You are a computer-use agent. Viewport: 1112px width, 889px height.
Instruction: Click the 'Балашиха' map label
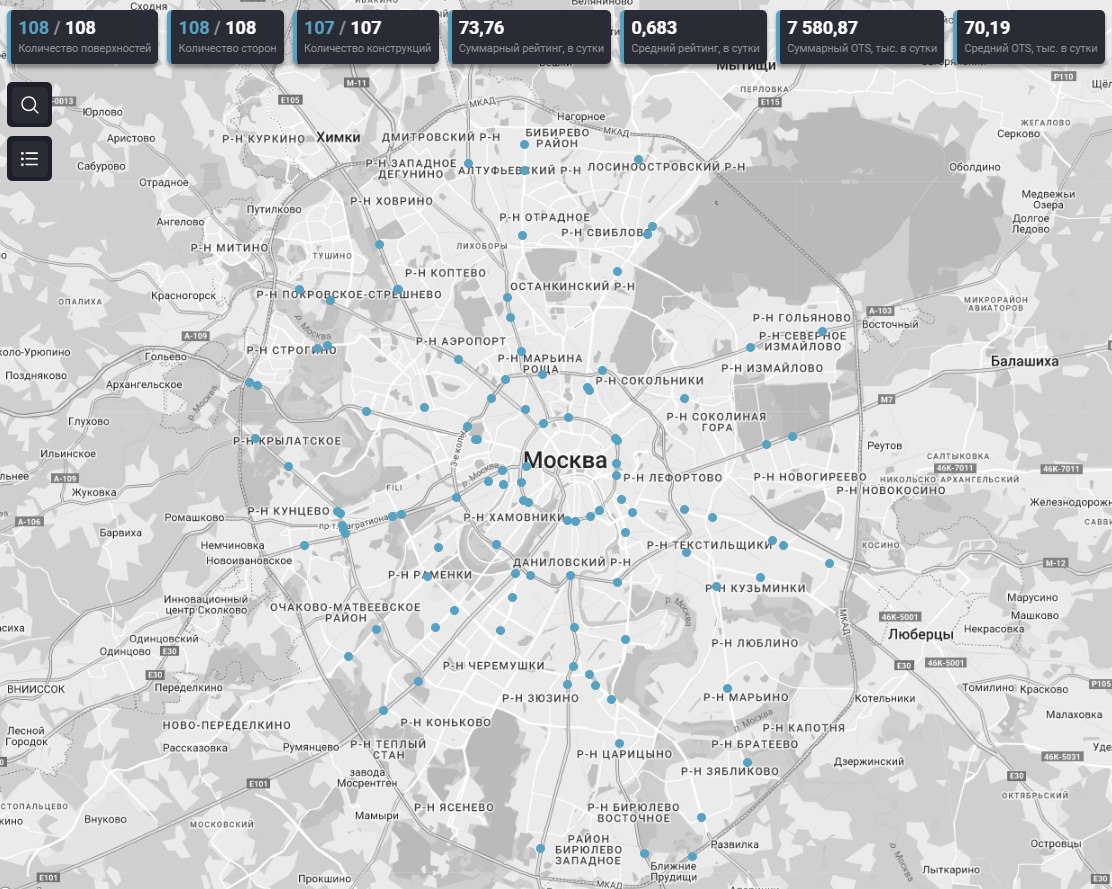(x=1024, y=361)
